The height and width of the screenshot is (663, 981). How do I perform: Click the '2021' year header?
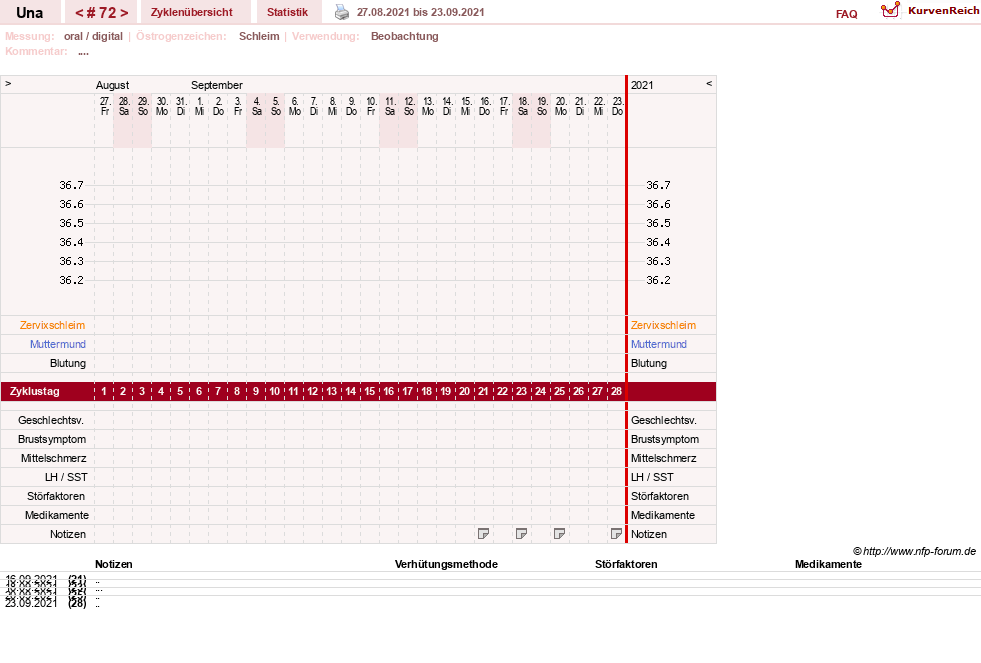tap(642, 85)
